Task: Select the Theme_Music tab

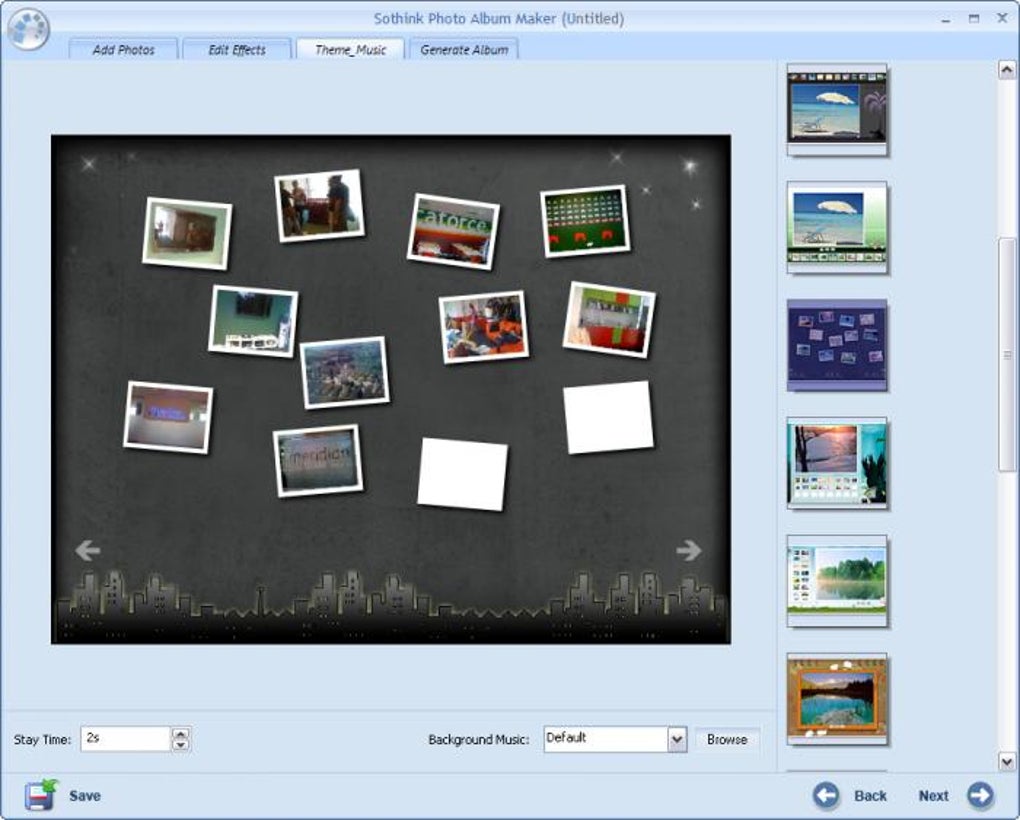Action: point(351,49)
